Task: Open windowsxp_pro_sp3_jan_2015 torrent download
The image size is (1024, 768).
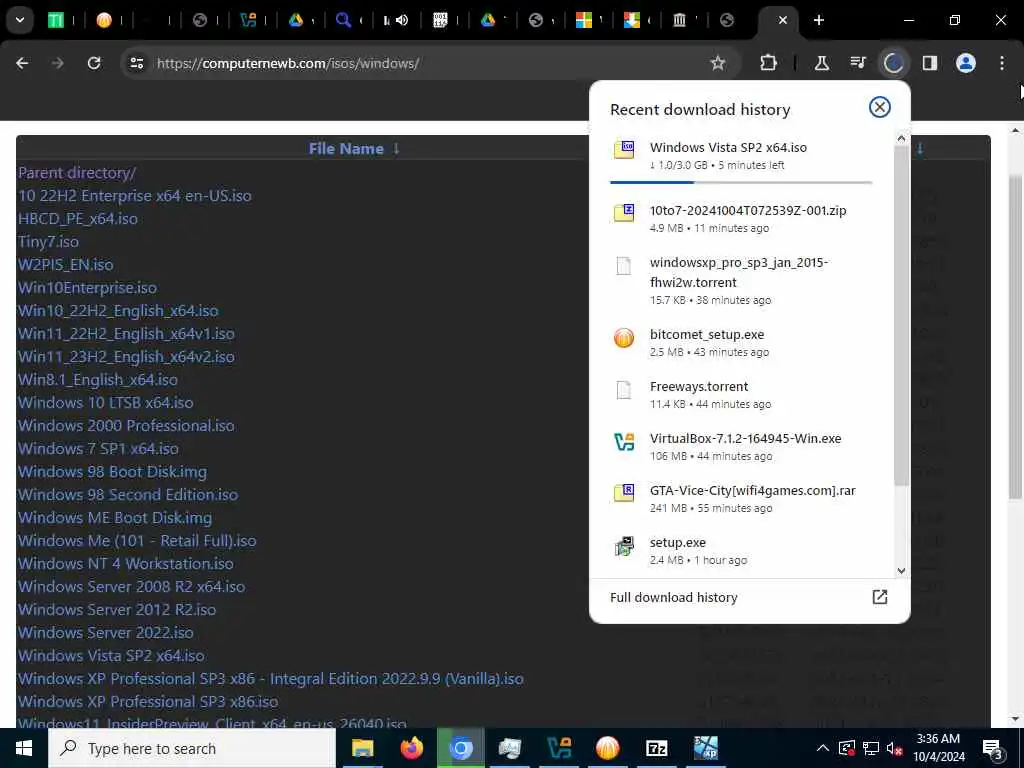Action: [x=741, y=281]
